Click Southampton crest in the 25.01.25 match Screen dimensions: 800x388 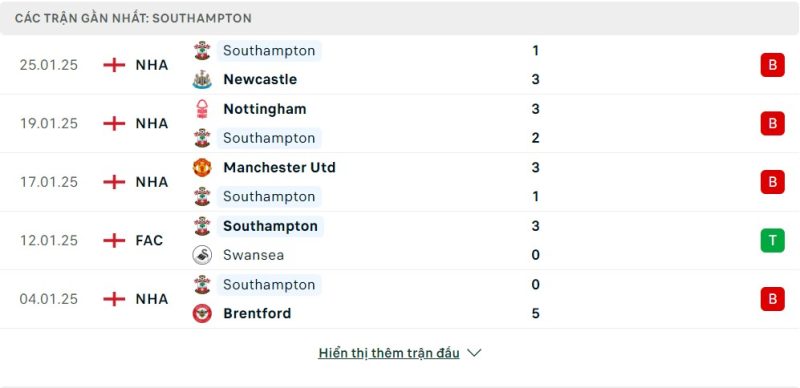(202, 51)
